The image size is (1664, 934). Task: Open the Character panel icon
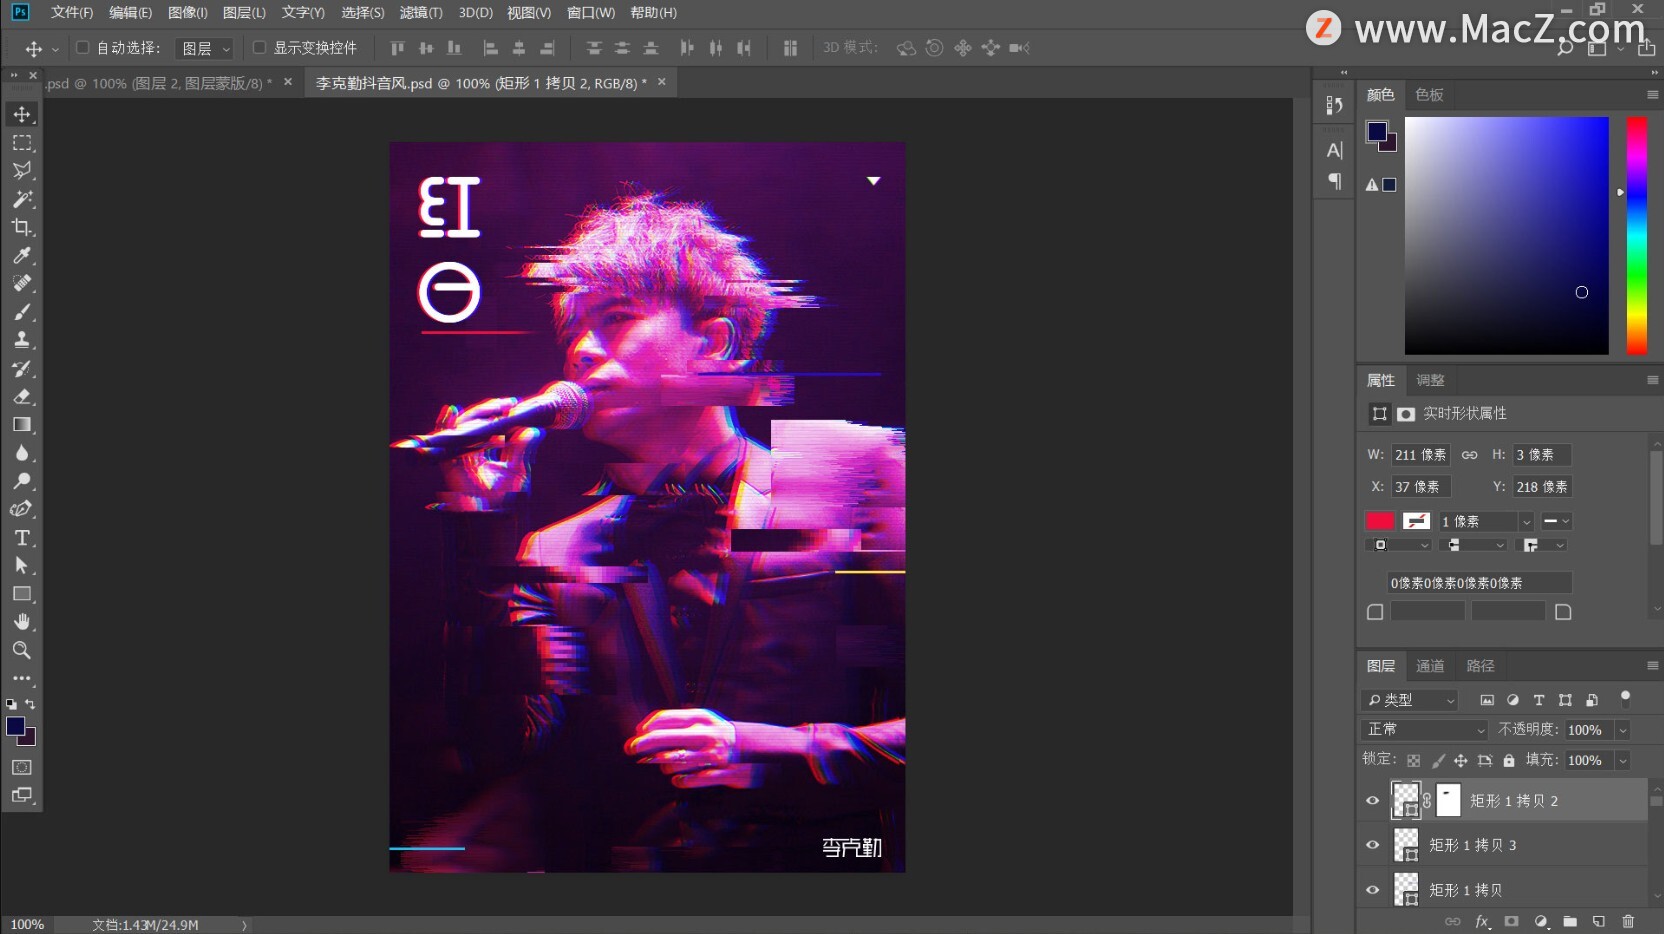1334,150
